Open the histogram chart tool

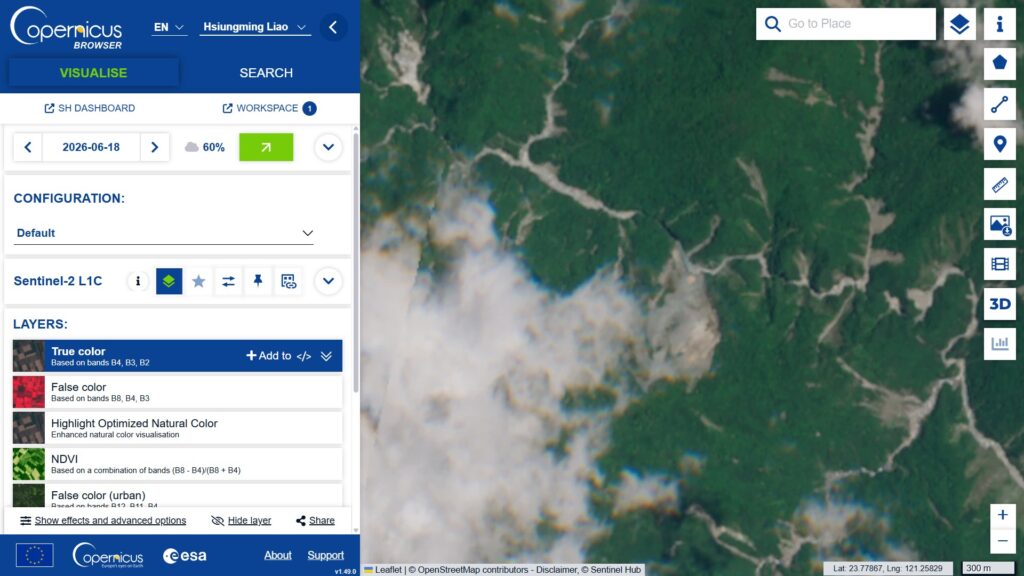(x=999, y=344)
